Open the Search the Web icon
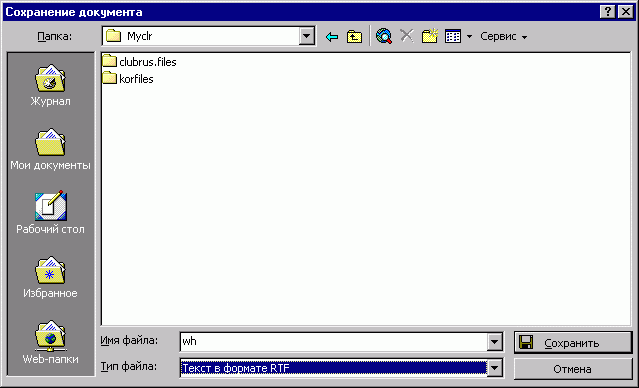The height and width of the screenshot is (388, 639). [383, 37]
